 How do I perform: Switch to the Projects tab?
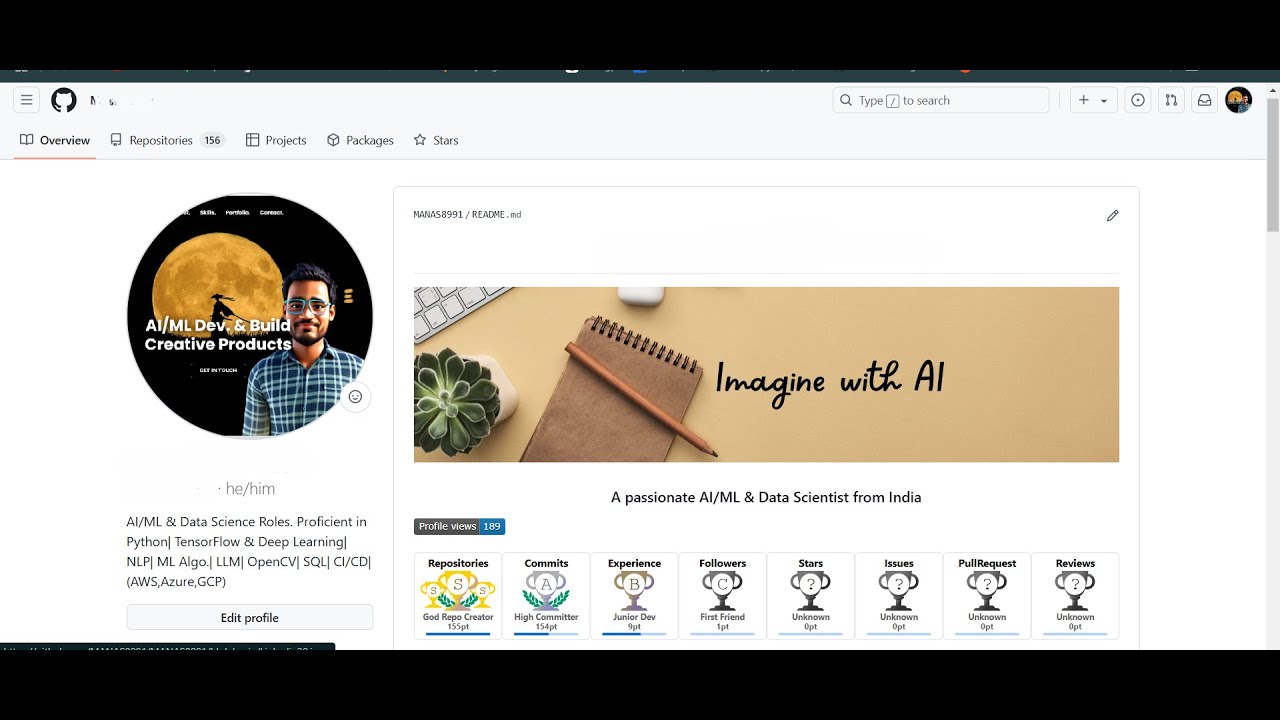276,140
